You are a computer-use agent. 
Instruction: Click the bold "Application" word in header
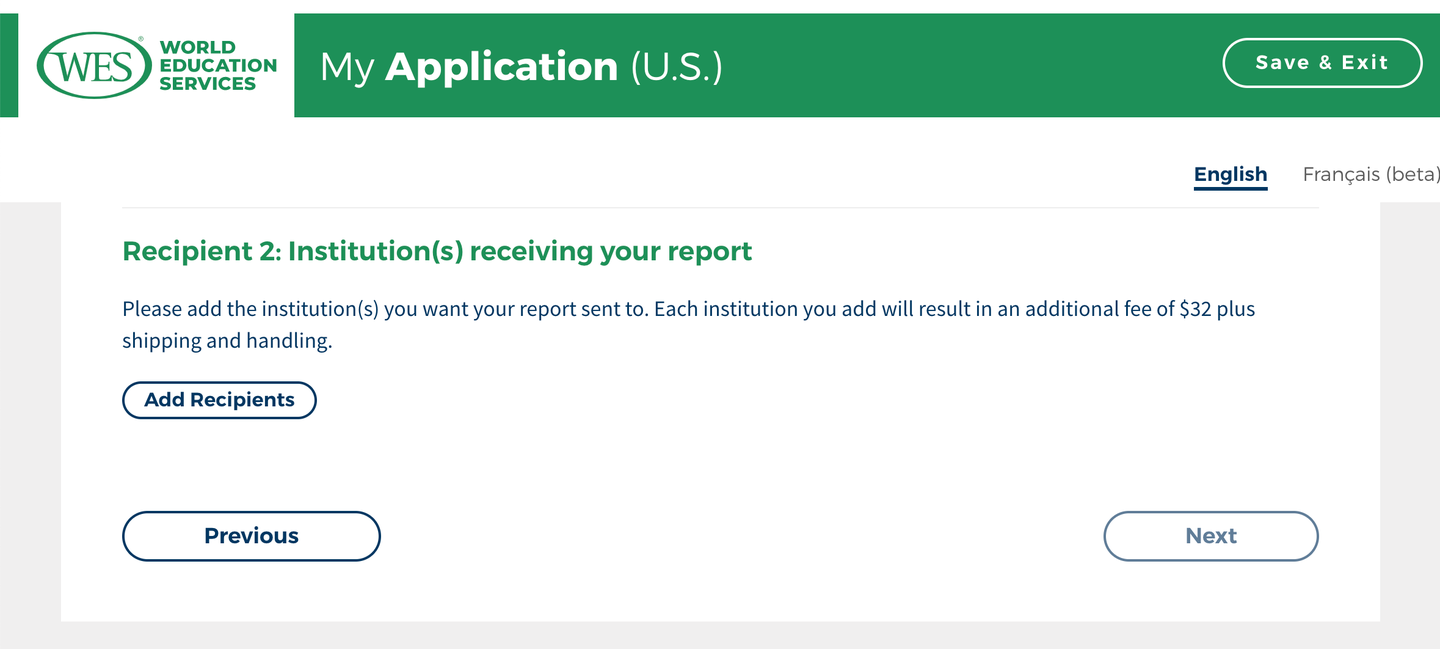[501, 67]
